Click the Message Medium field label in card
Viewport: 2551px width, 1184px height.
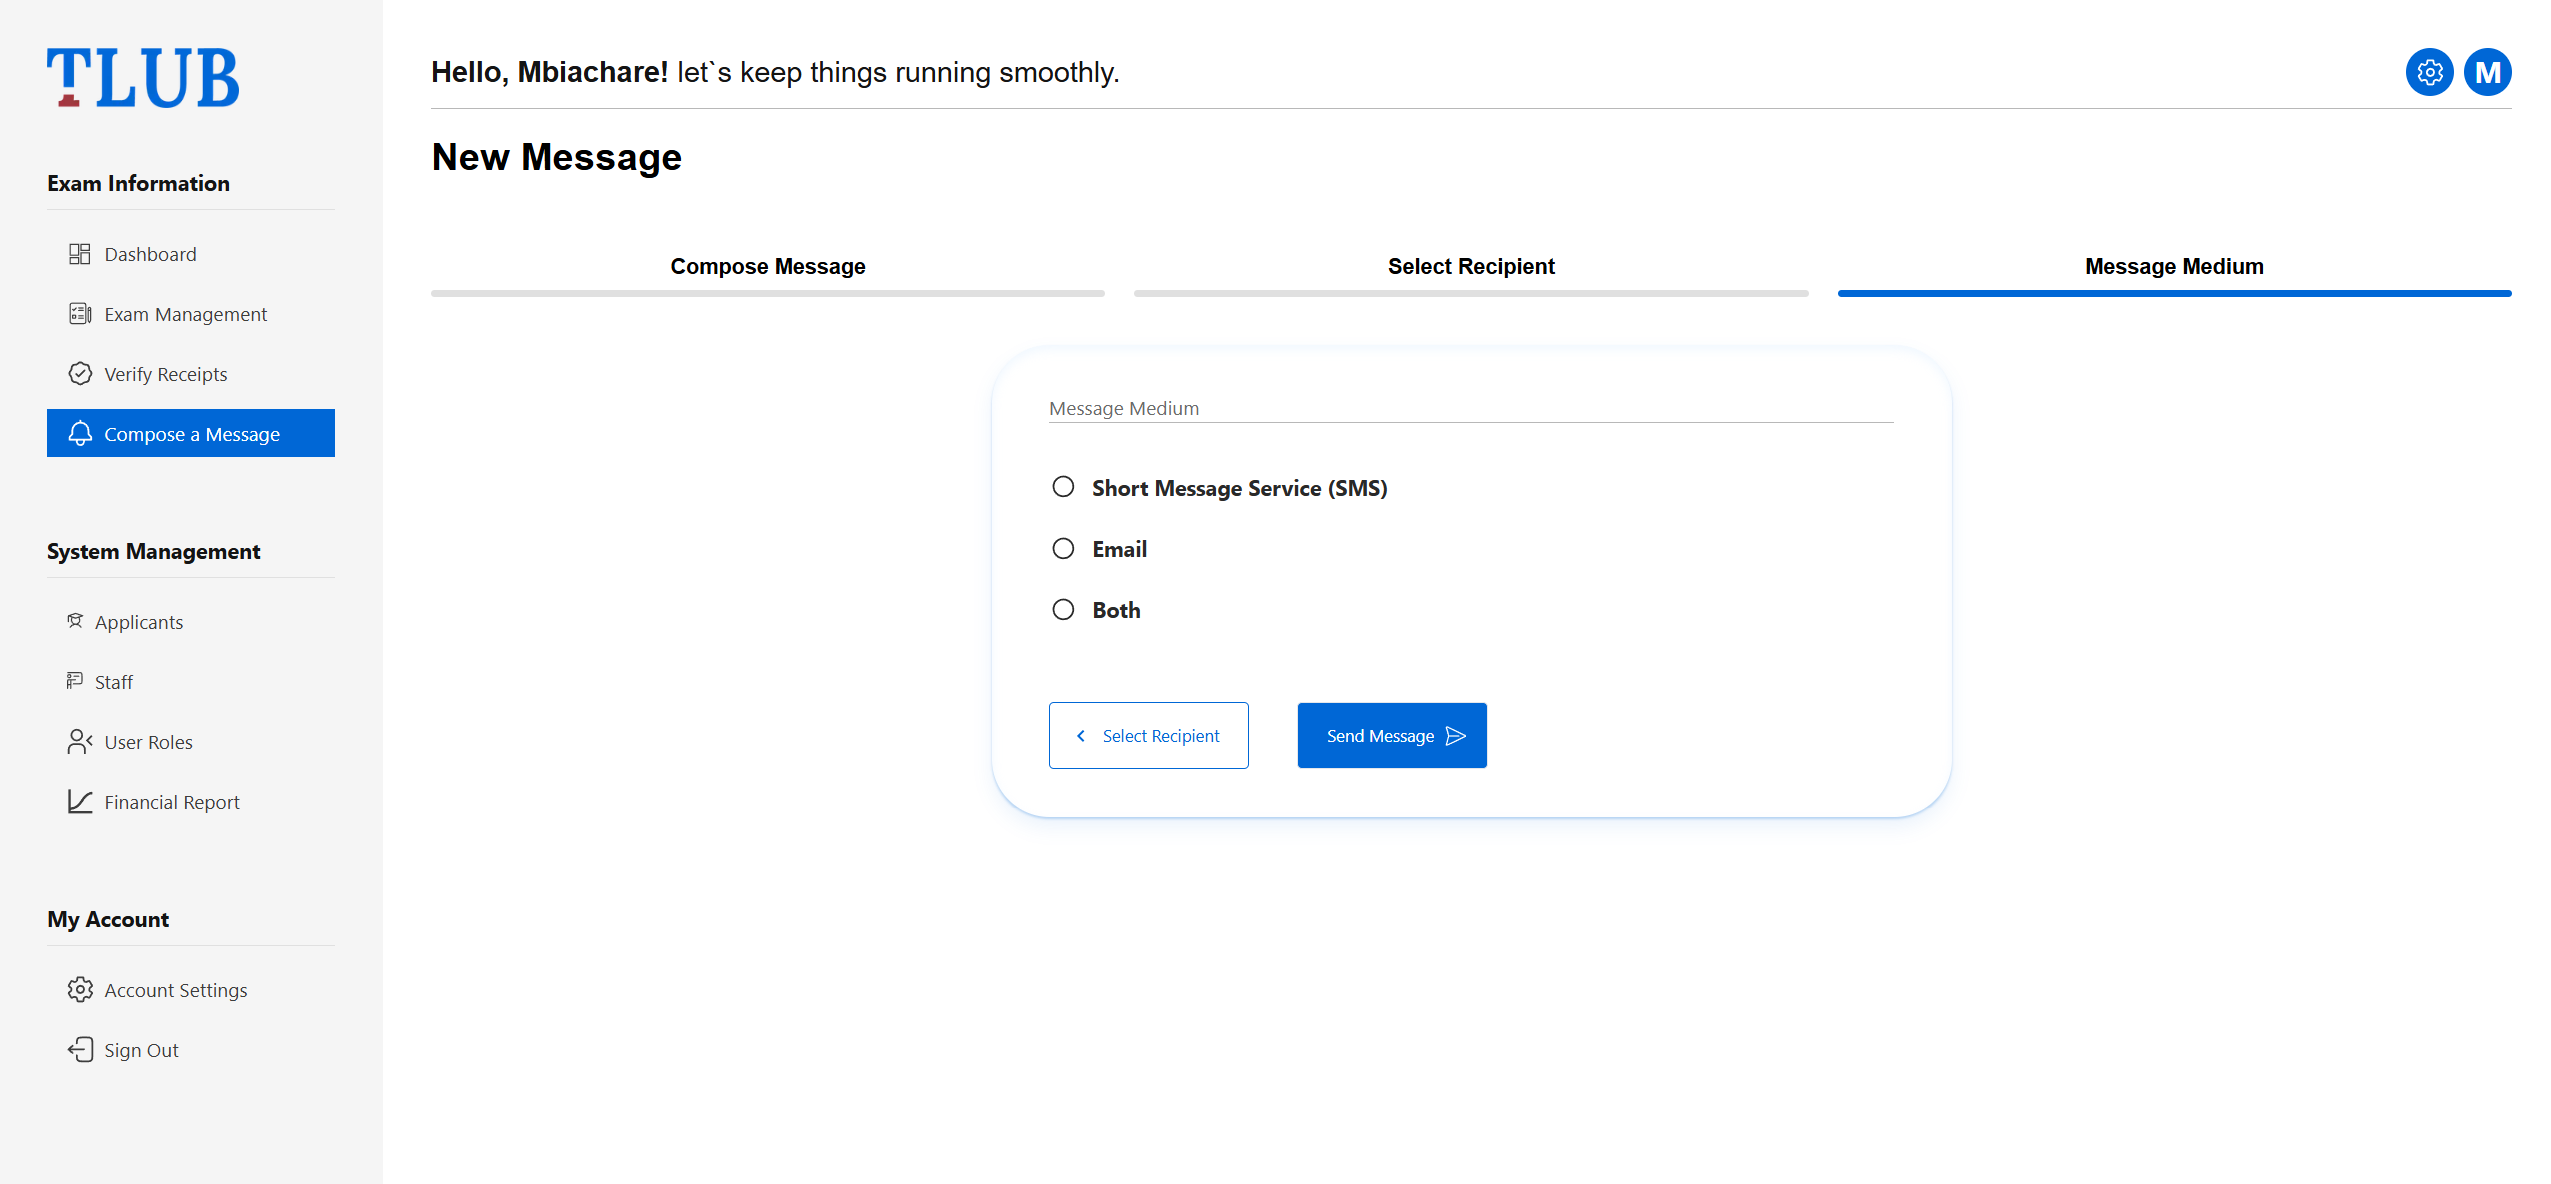click(x=1123, y=408)
